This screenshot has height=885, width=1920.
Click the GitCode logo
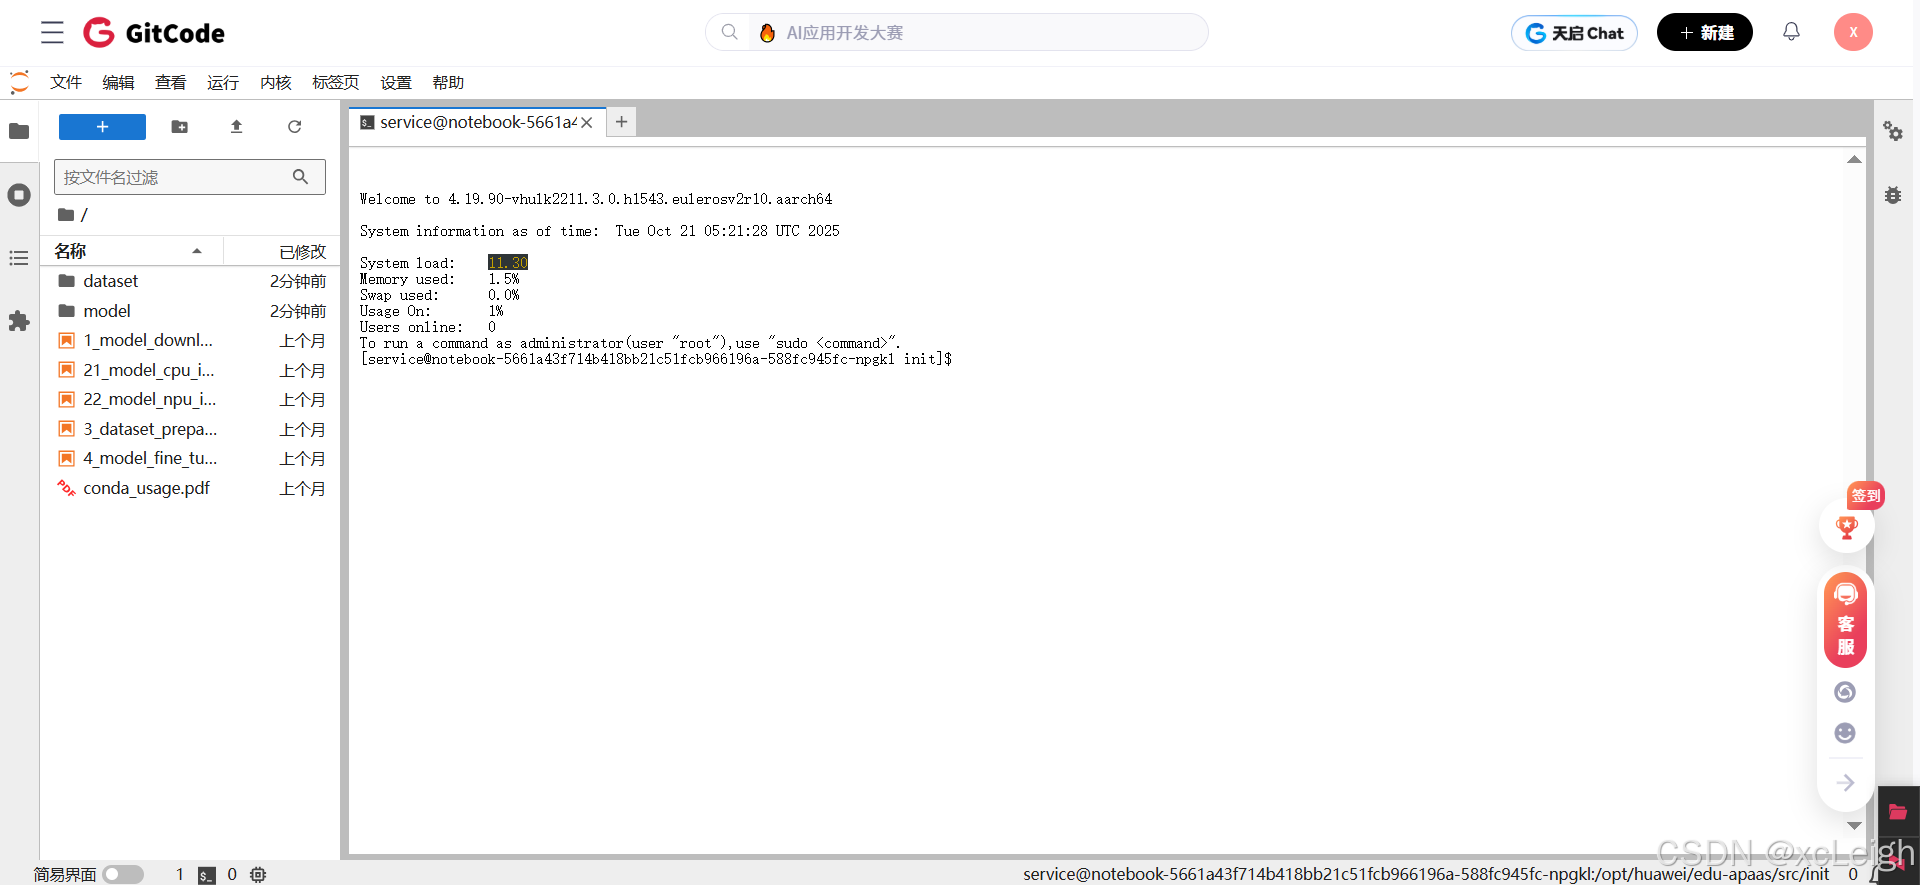point(154,33)
